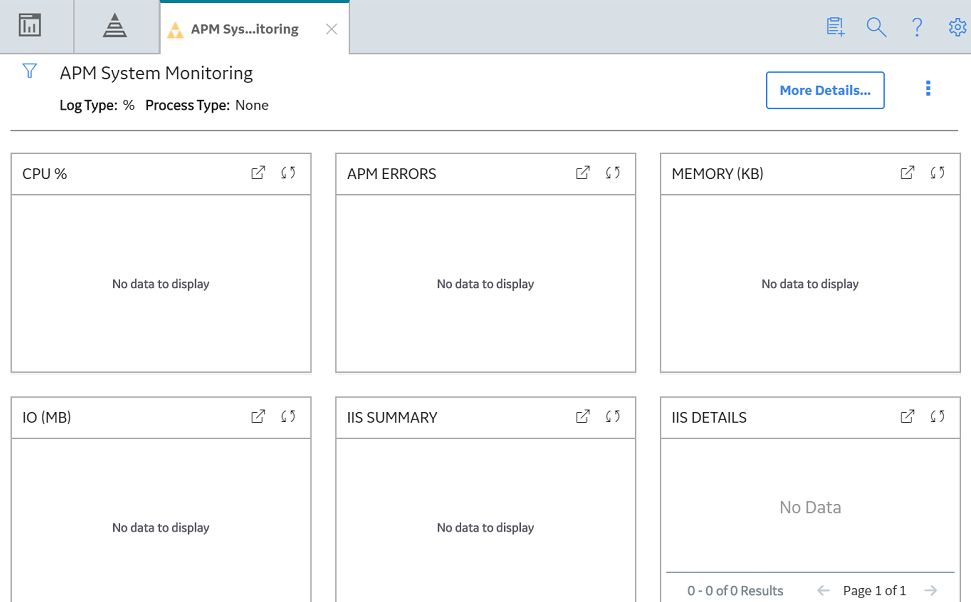Screen dimensions: 971x602
Task: Pop out the IIS DETAILS widget
Action: (x=907, y=416)
